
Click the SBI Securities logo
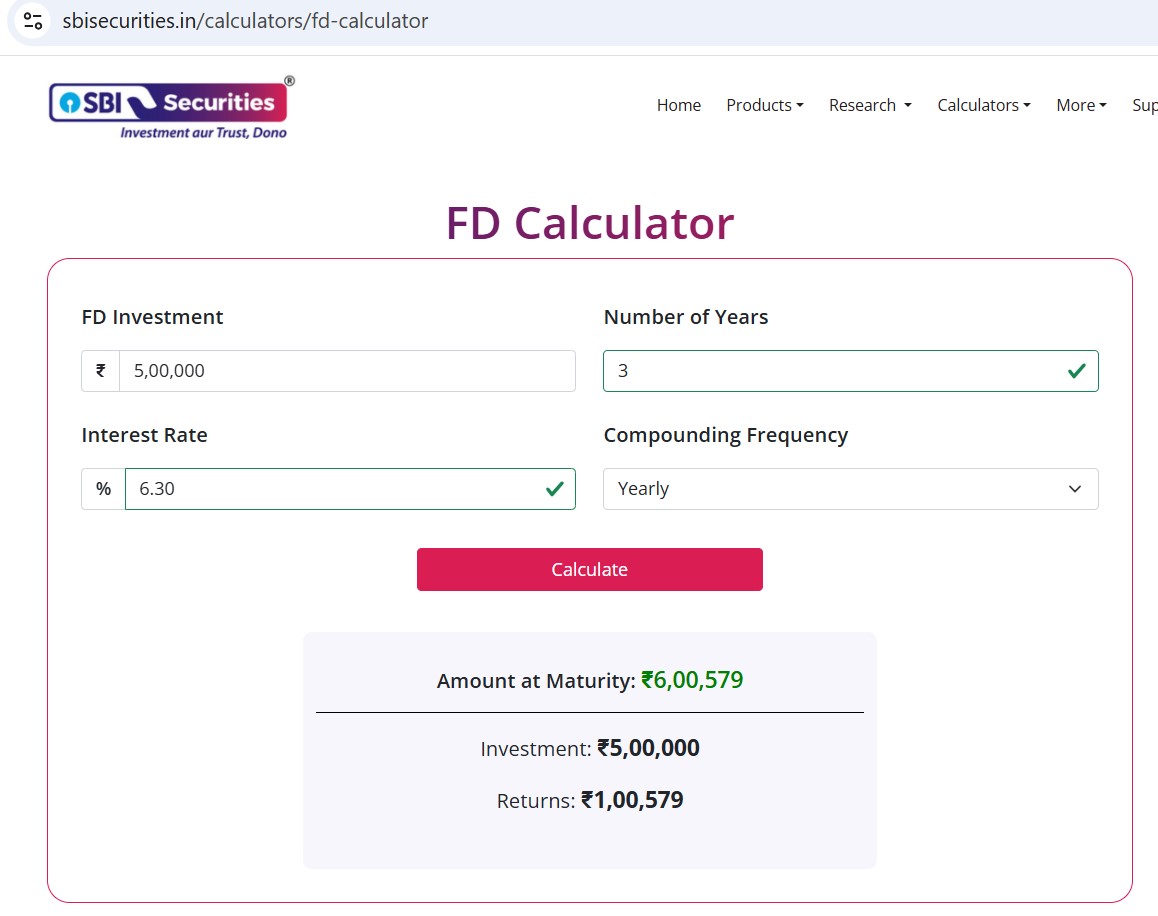[169, 108]
